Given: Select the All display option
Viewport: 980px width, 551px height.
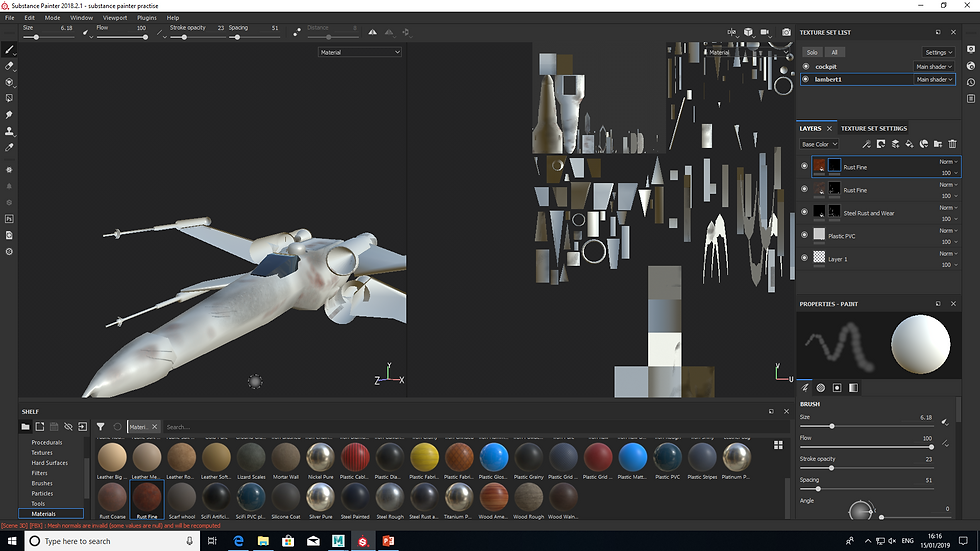Looking at the screenshot, I should point(834,52).
